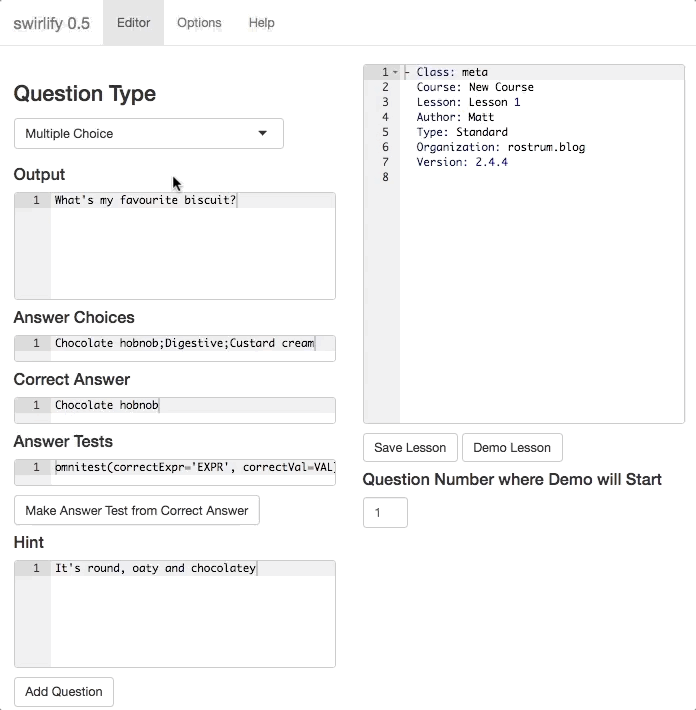Viewport: 696px width, 710px height.
Task: Click the Correct Answer editor field
Action: [175, 410]
